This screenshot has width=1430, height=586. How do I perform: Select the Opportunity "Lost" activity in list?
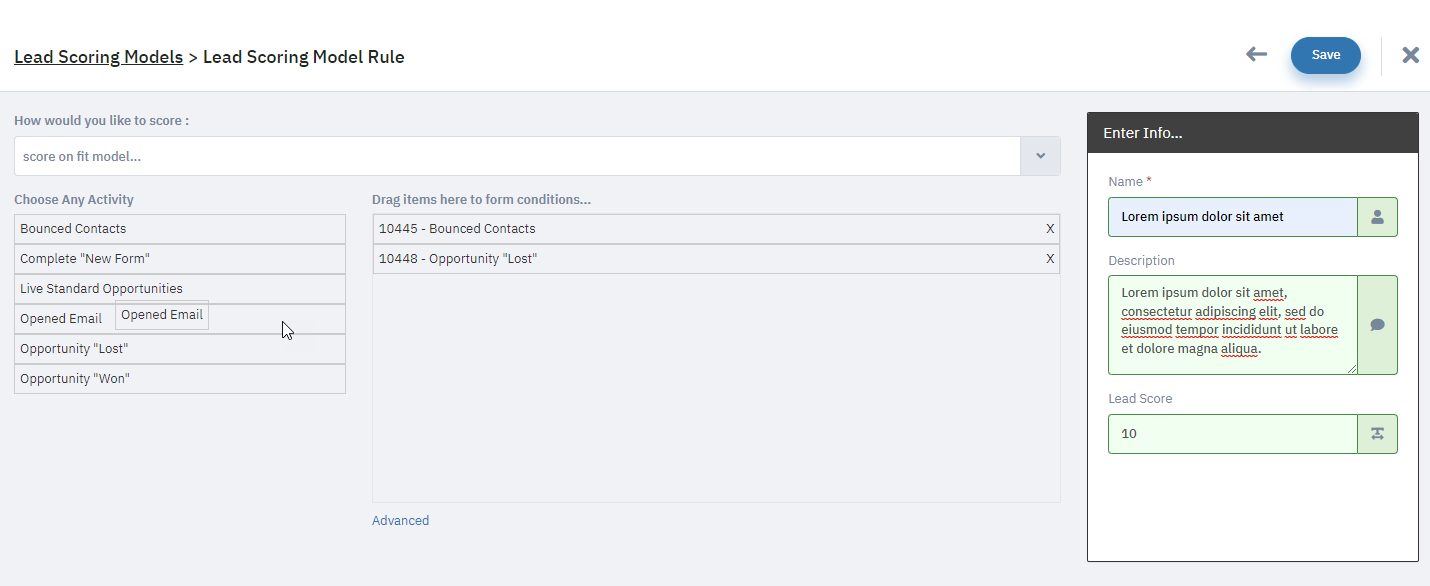[180, 349]
